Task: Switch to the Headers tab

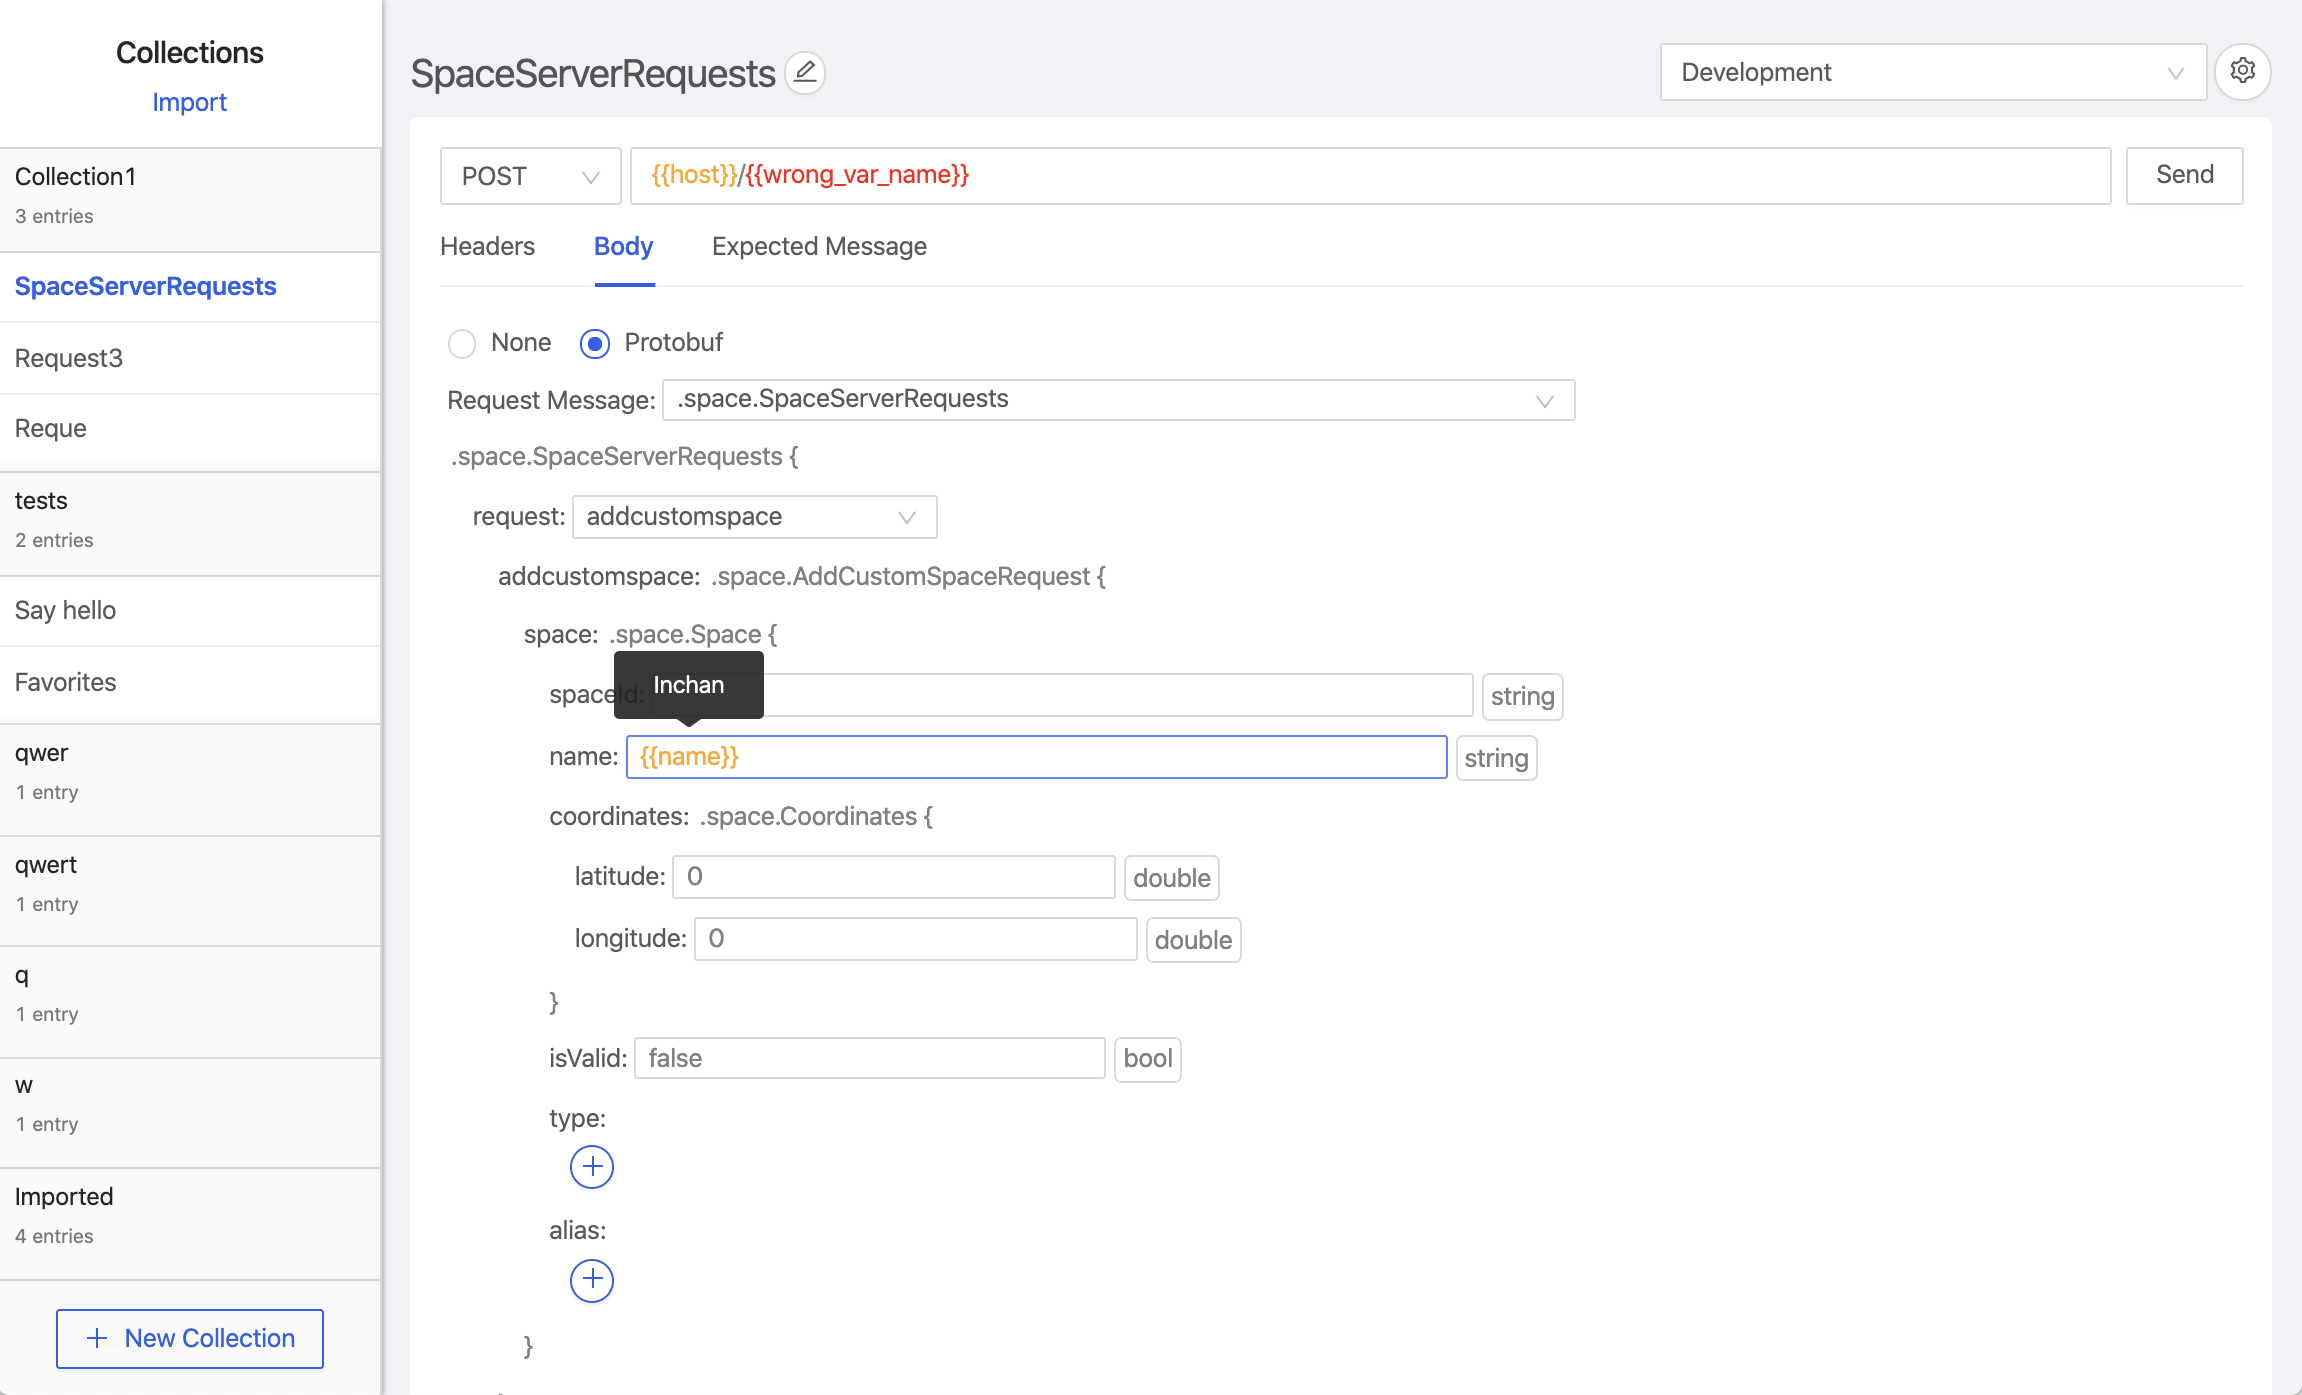Action: (487, 247)
